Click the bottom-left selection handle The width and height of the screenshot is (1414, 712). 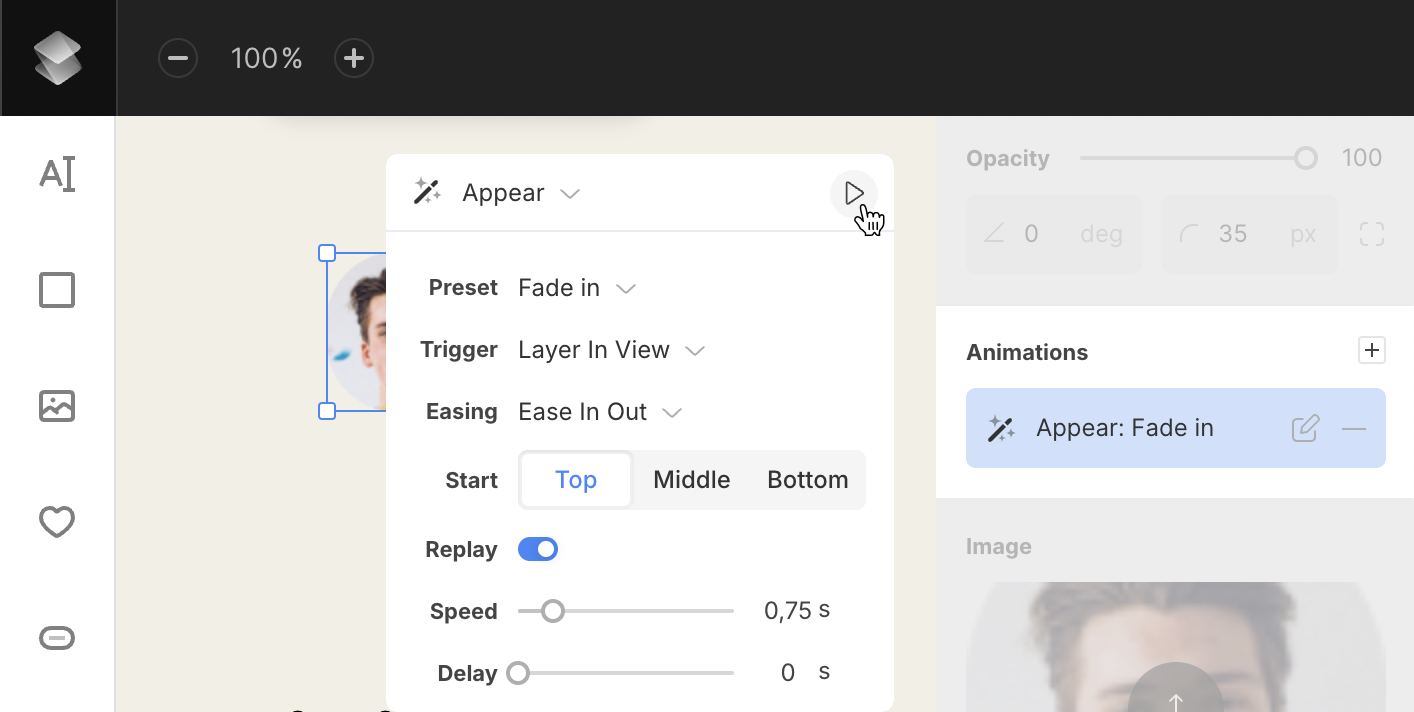pos(327,411)
